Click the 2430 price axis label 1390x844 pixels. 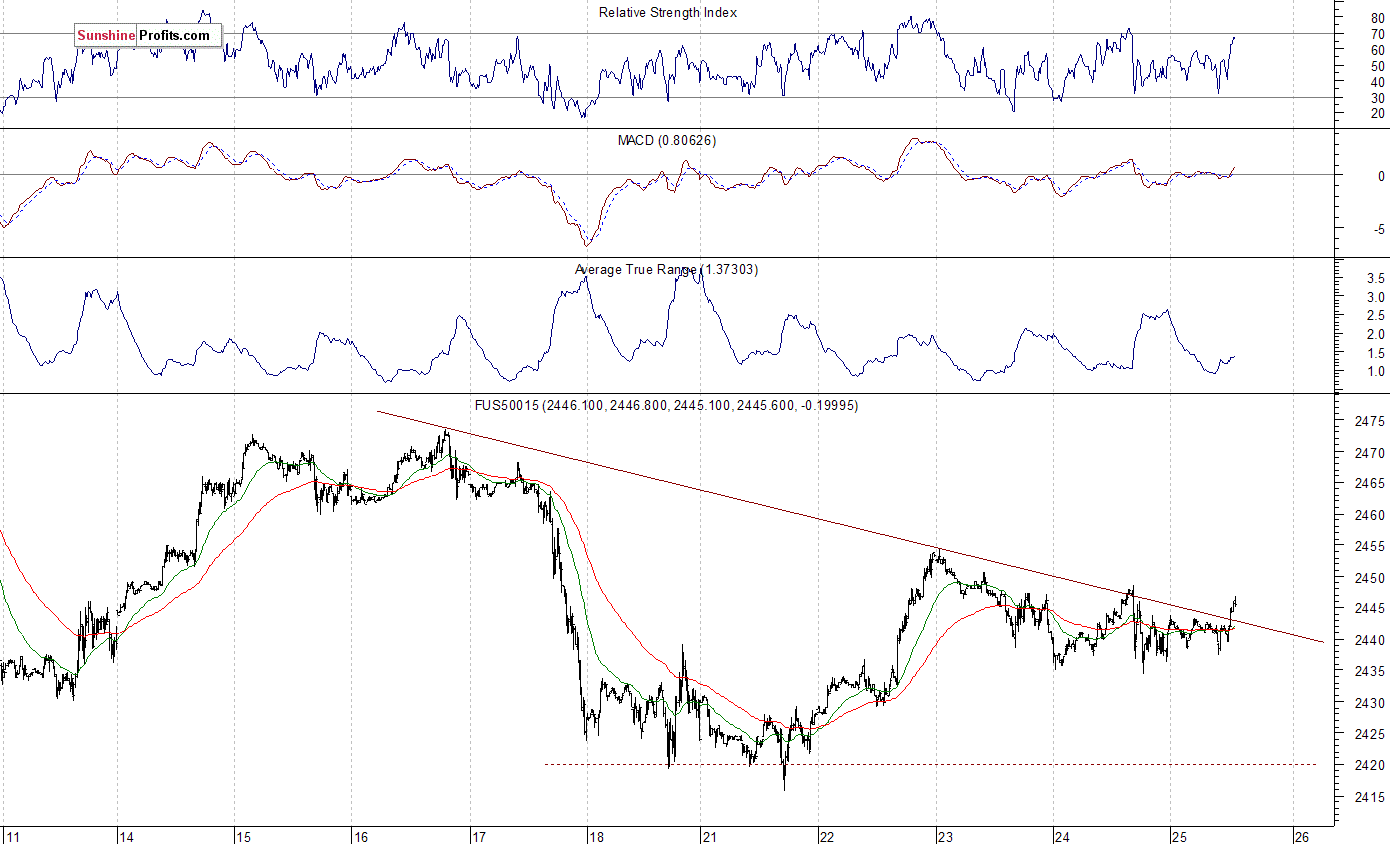point(1370,703)
